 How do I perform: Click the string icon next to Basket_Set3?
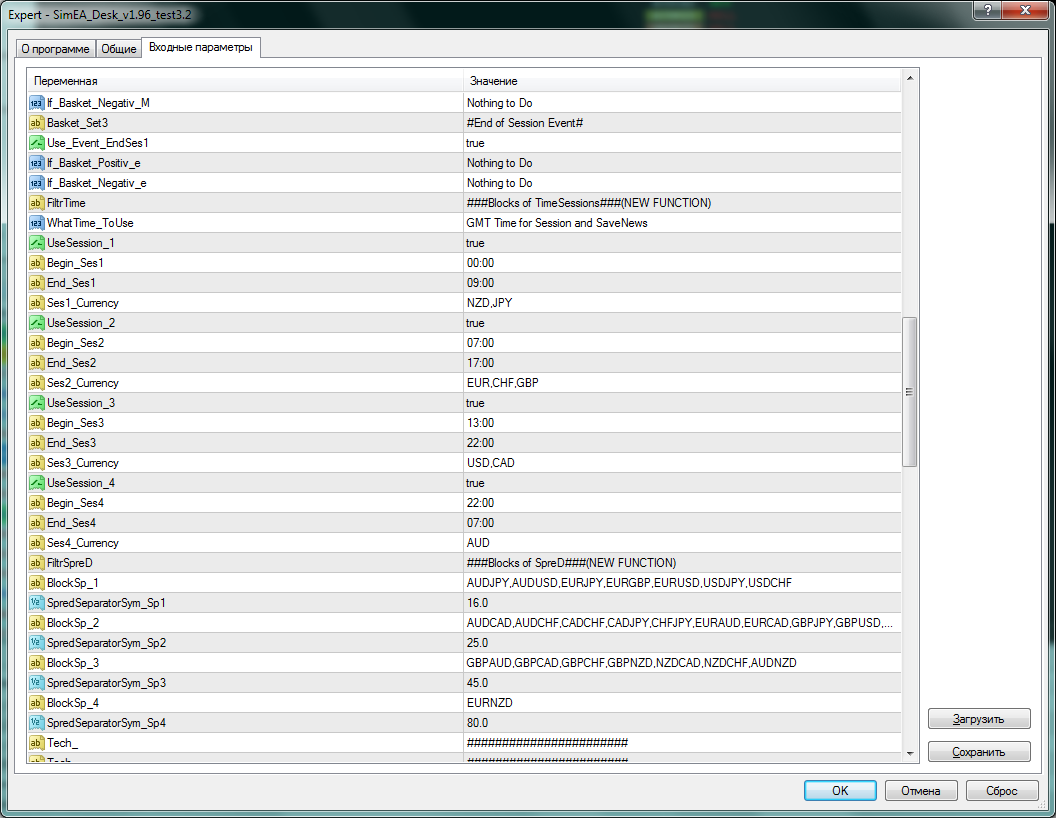tap(36, 123)
